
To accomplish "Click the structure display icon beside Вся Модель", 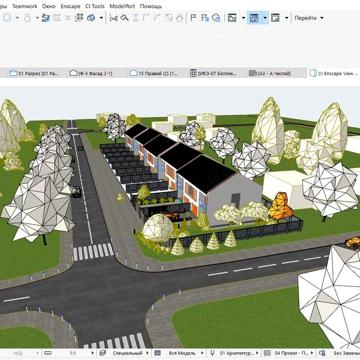I will click(x=158, y=353).
